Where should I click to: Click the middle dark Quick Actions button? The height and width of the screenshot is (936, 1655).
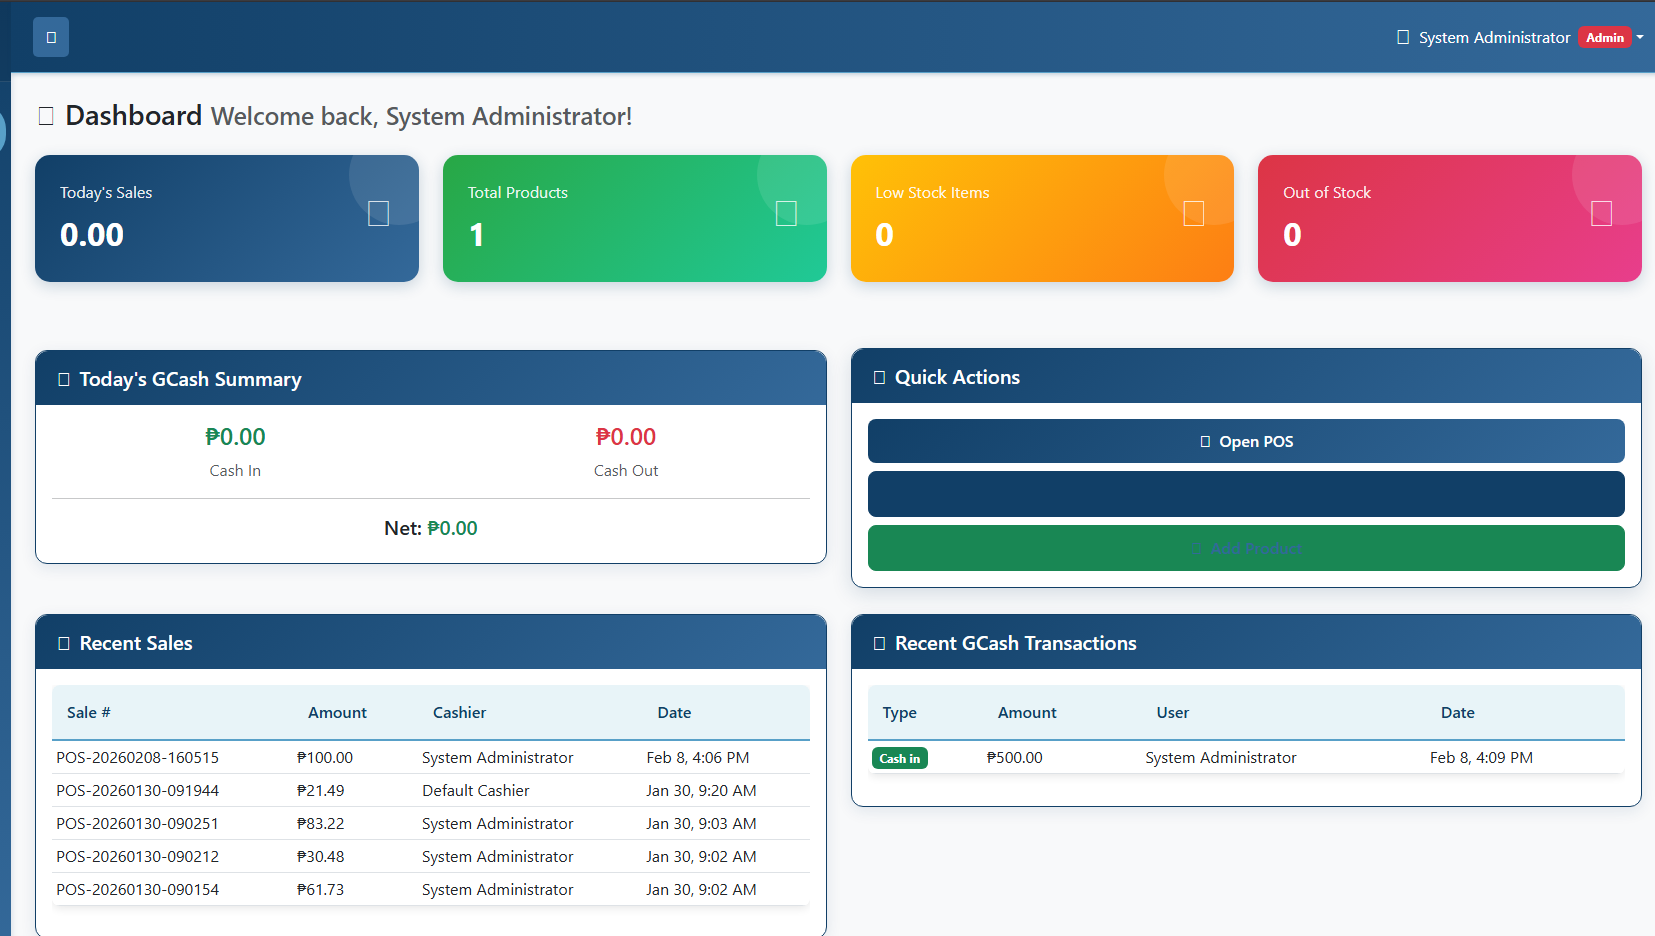(x=1245, y=494)
